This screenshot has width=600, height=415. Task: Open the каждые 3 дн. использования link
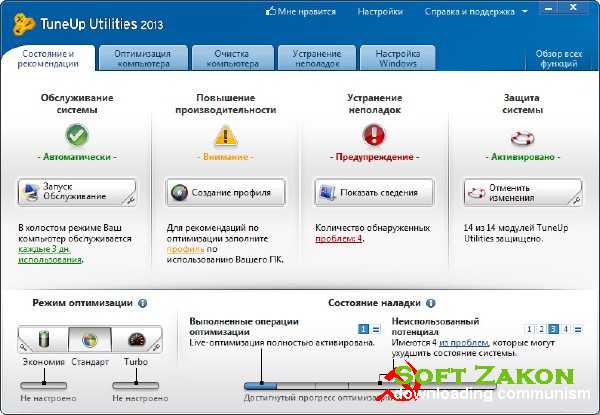pyautogui.click(x=50, y=254)
